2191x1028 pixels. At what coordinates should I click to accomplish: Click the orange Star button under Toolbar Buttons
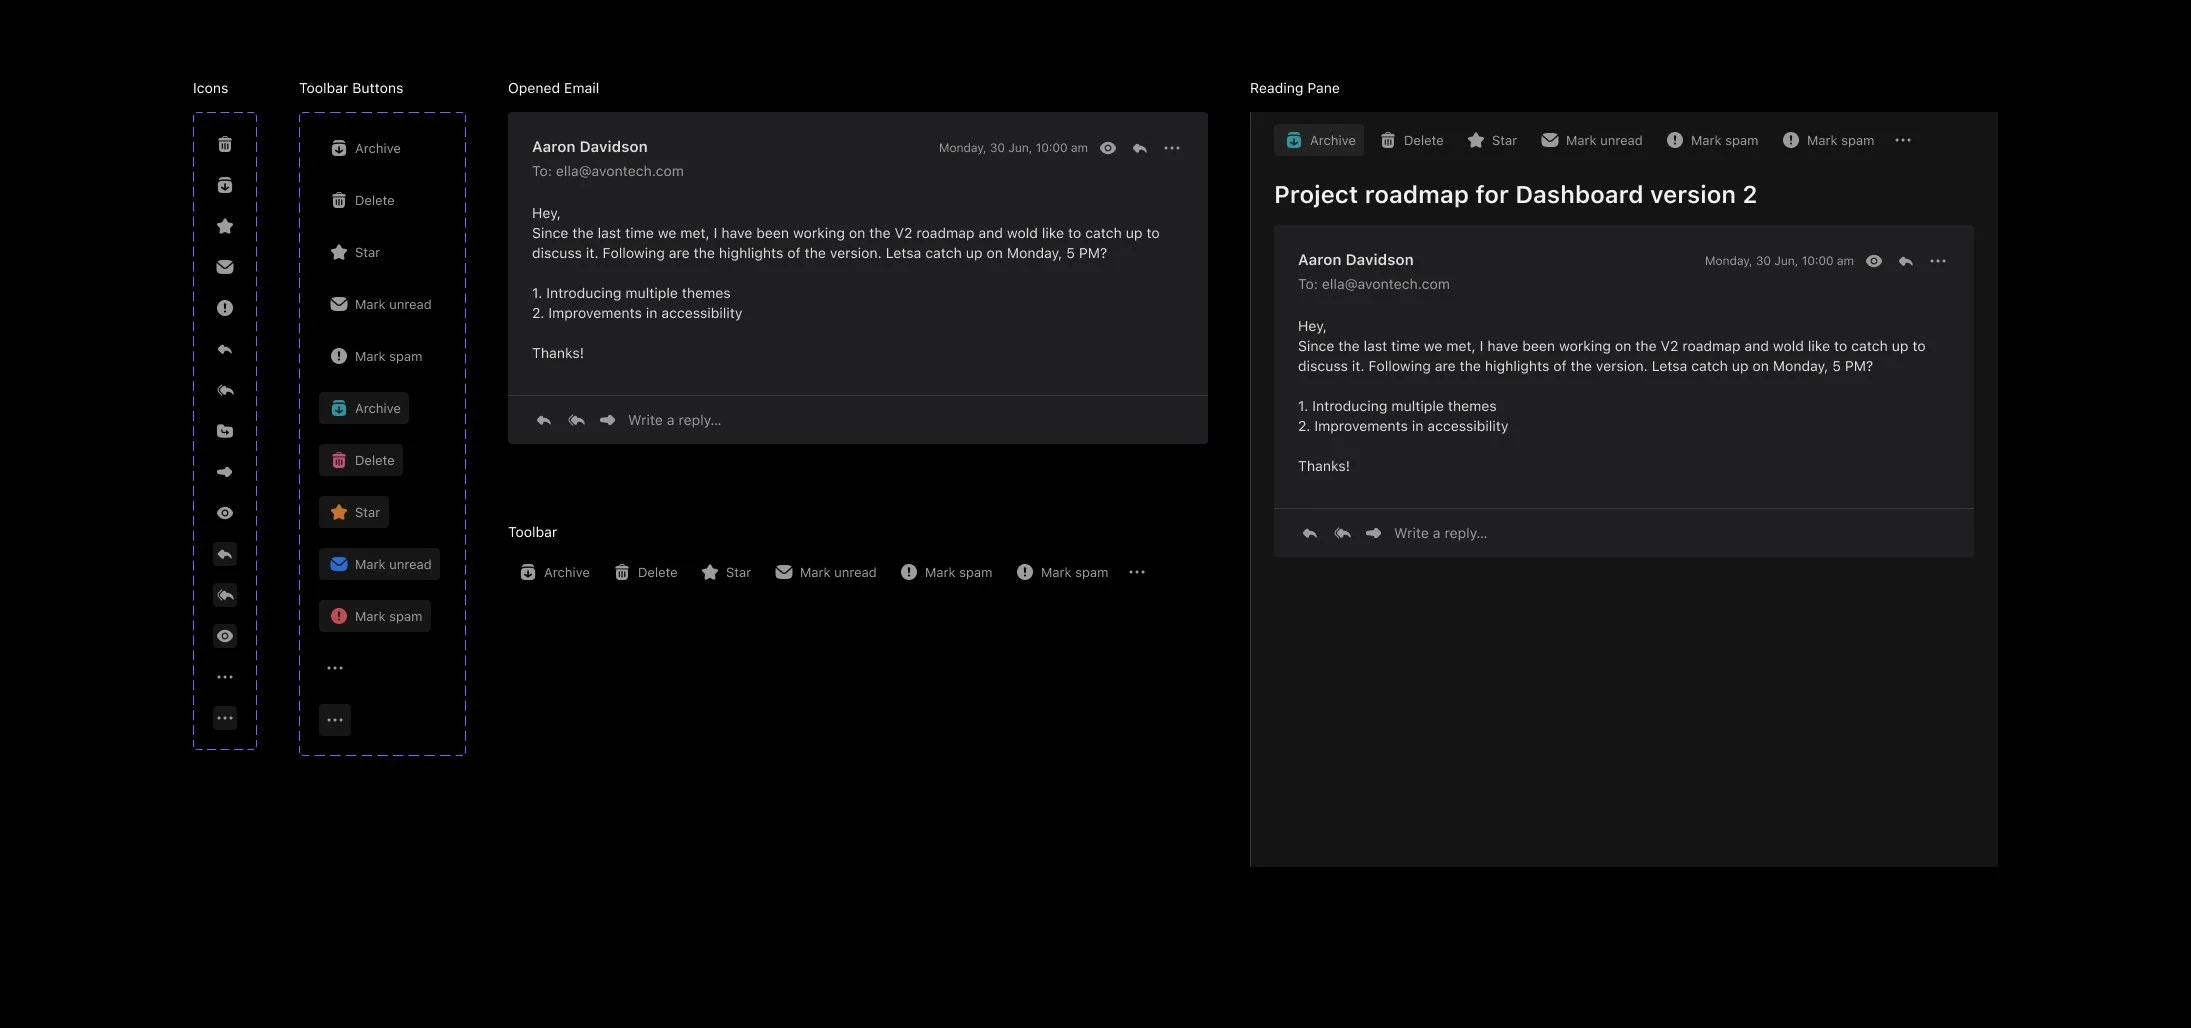click(352, 511)
